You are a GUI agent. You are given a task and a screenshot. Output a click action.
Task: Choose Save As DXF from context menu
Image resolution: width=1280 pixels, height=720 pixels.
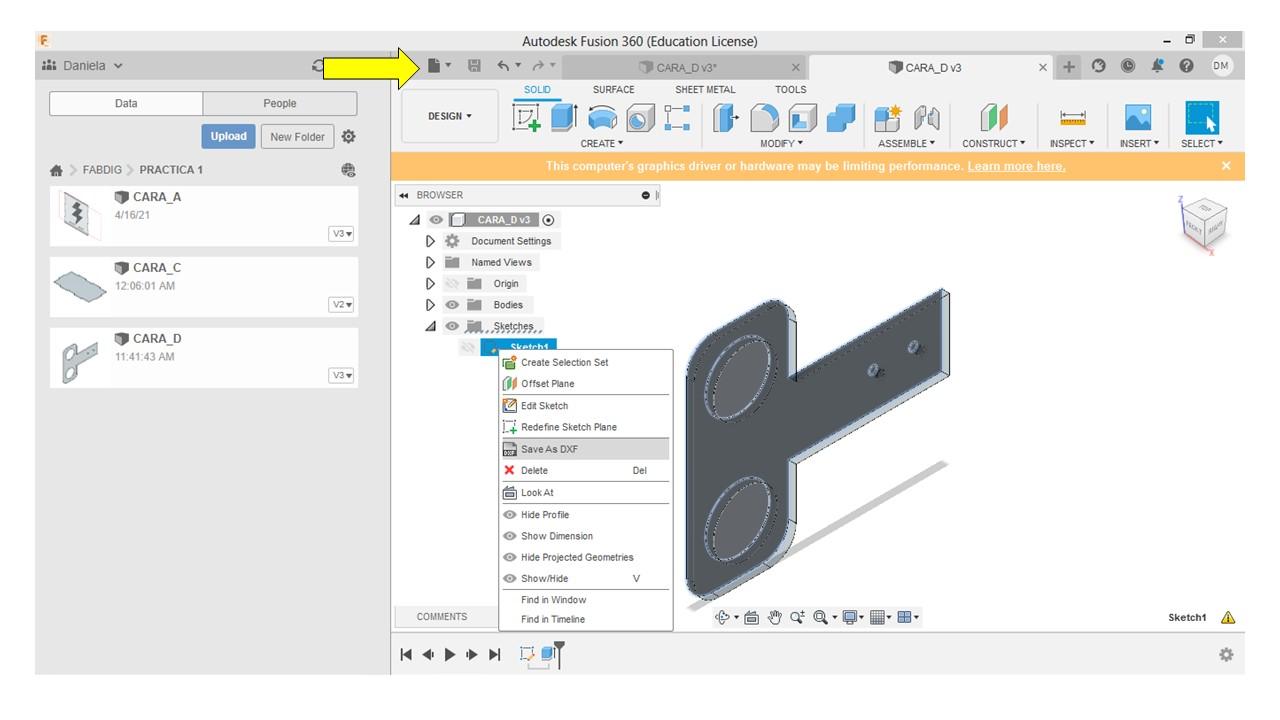pos(585,449)
